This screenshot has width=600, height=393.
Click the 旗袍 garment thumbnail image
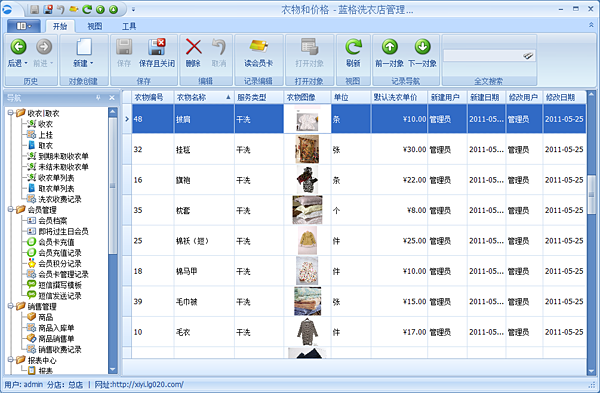coord(307,180)
